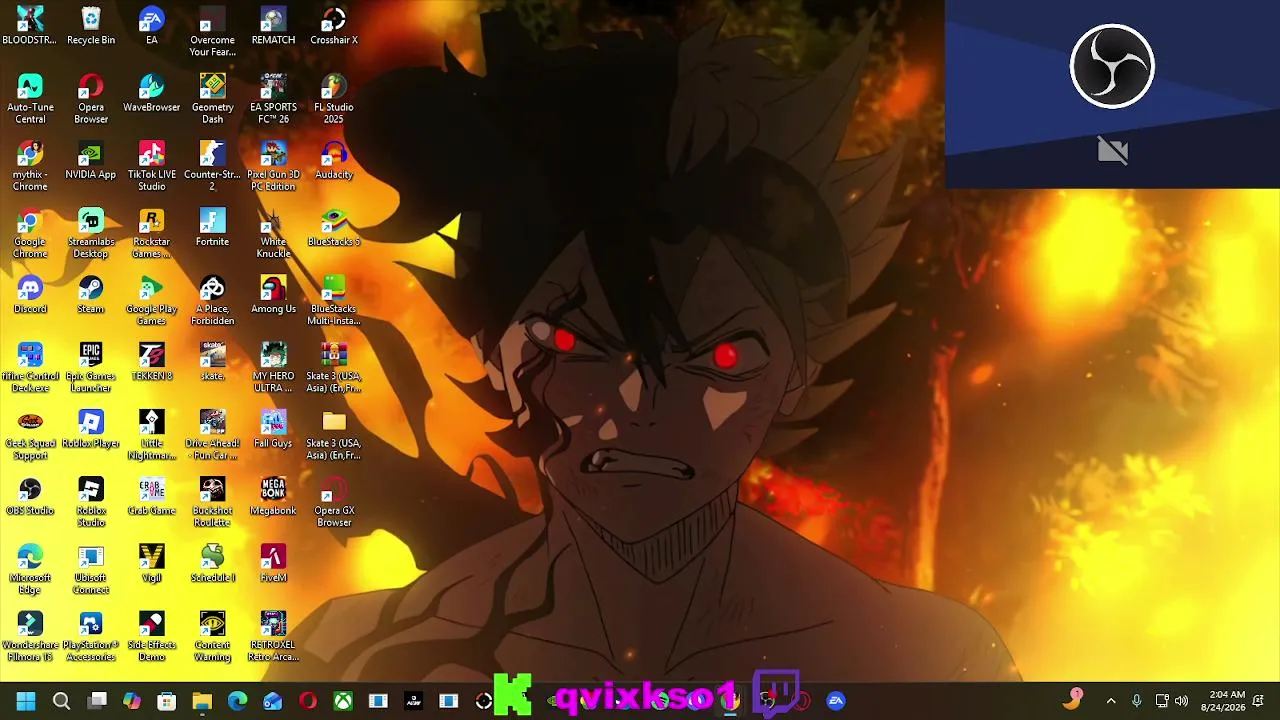The image size is (1280, 720).
Task: Launch the Among Us shortcut
Action: (273, 295)
